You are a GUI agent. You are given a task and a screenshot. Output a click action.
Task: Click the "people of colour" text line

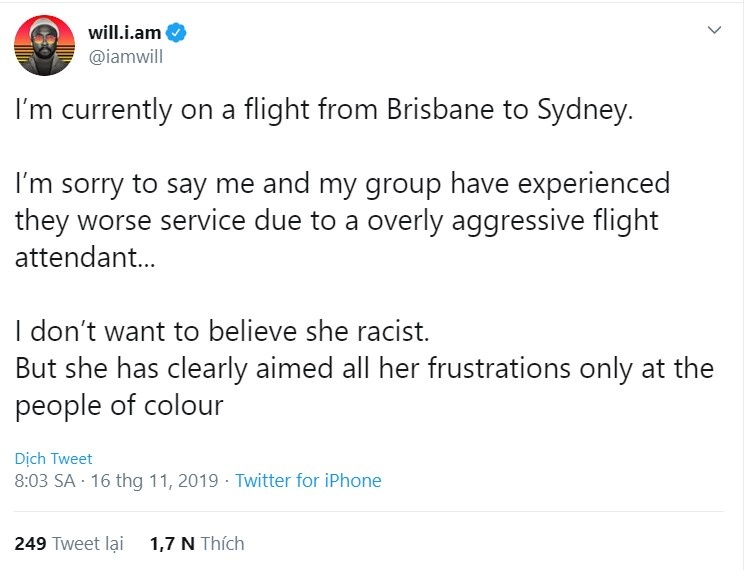pyautogui.click(x=118, y=405)
